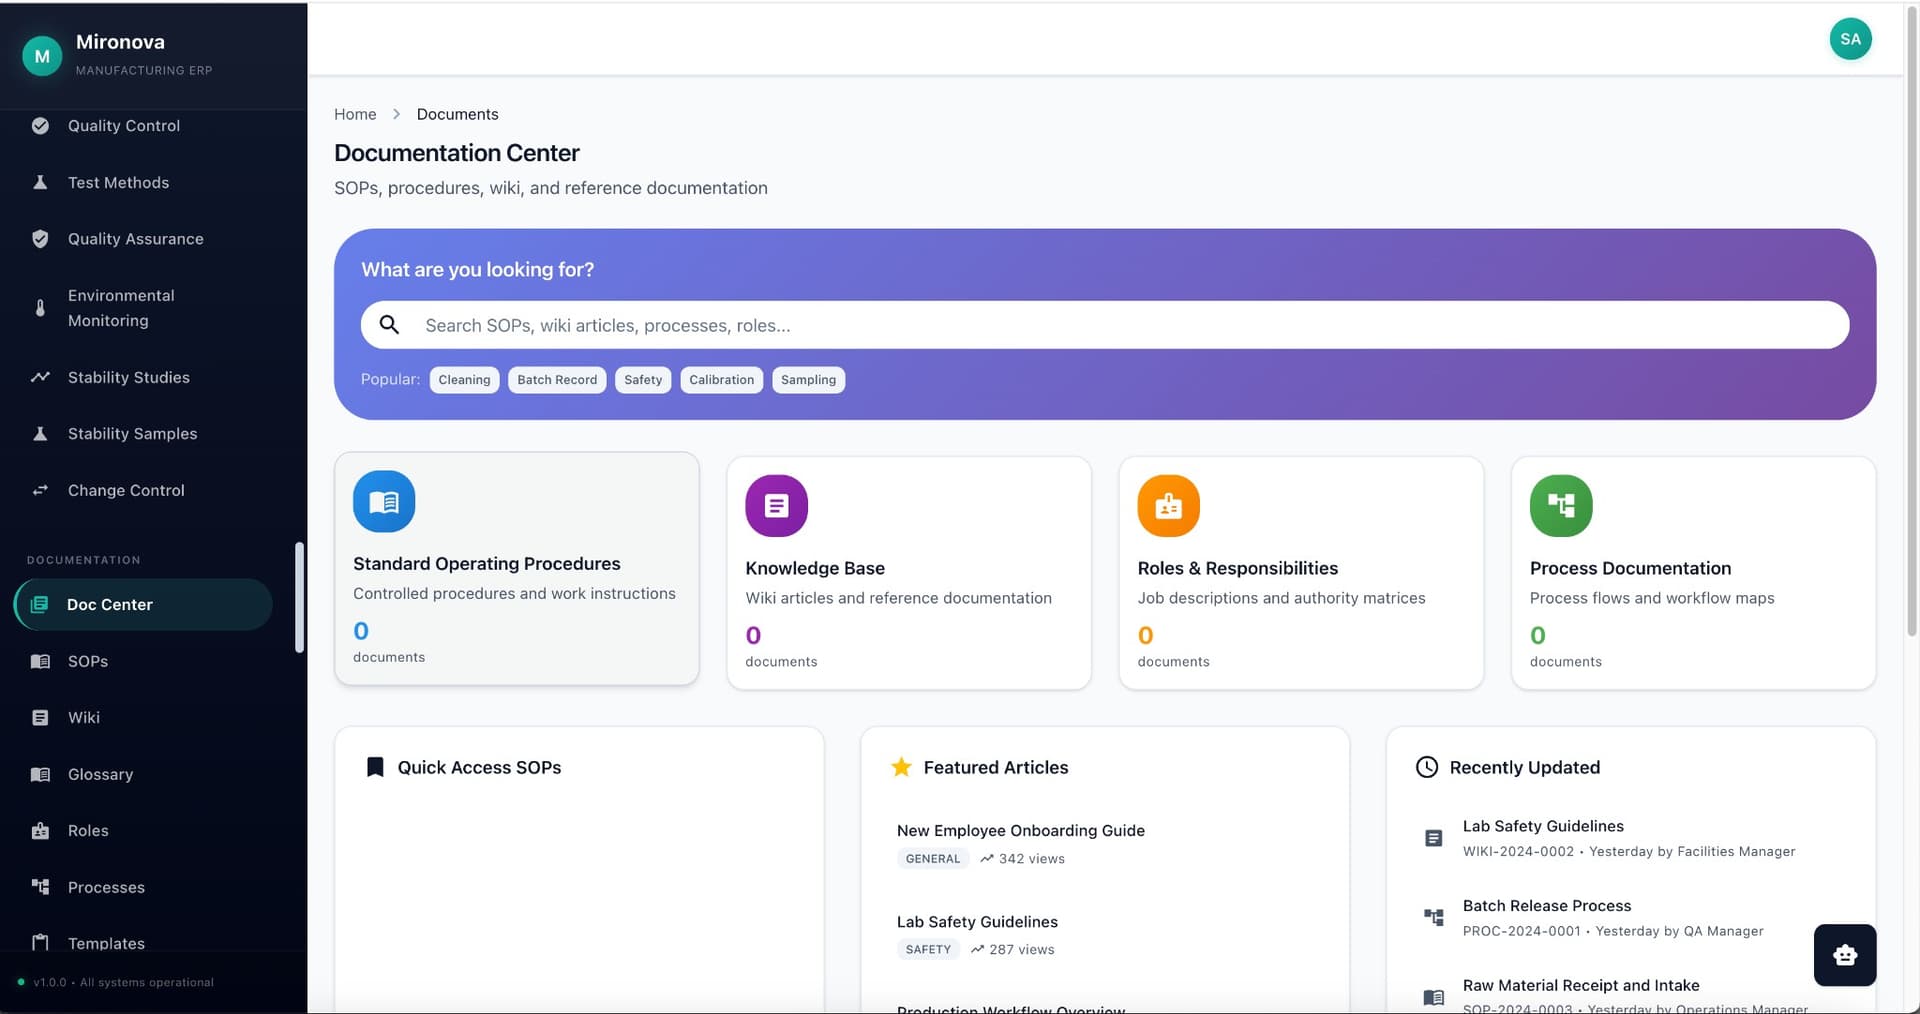Click the orange Roles & Responsibilities briefcase icon
This screenshot has width=1920, height=1014.
(1168, 505)
